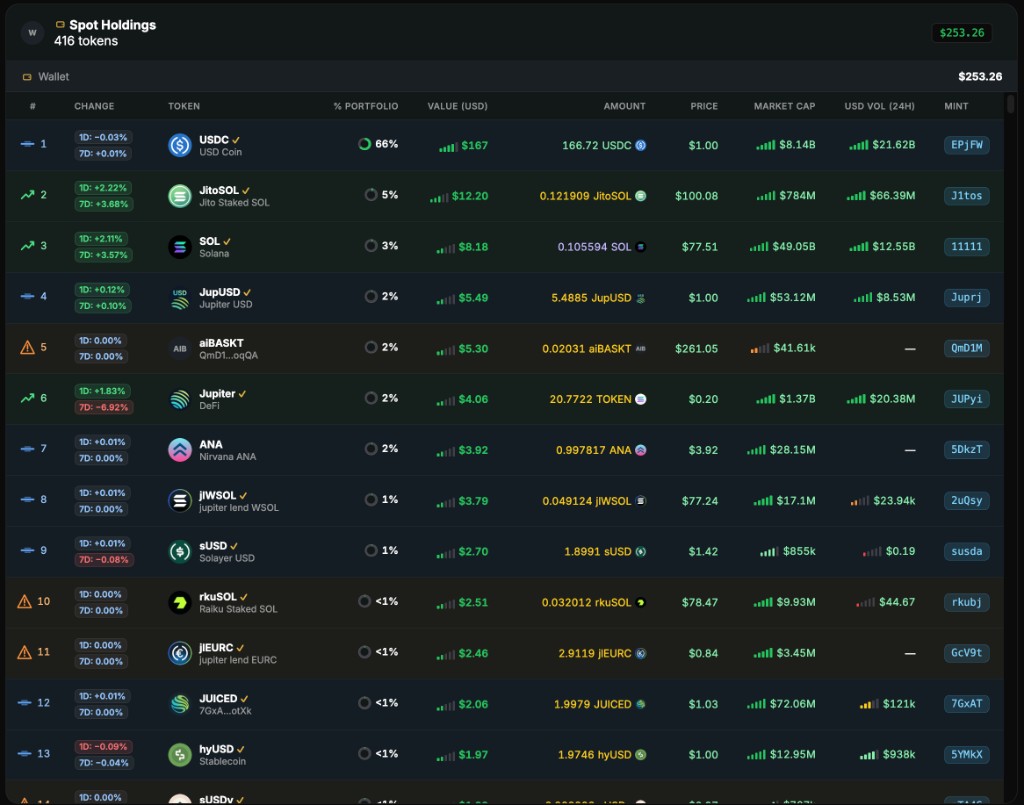Click the 7D: -0.08% badge for sUSD
Screen dimensions: 1024x805
point(103,560)
